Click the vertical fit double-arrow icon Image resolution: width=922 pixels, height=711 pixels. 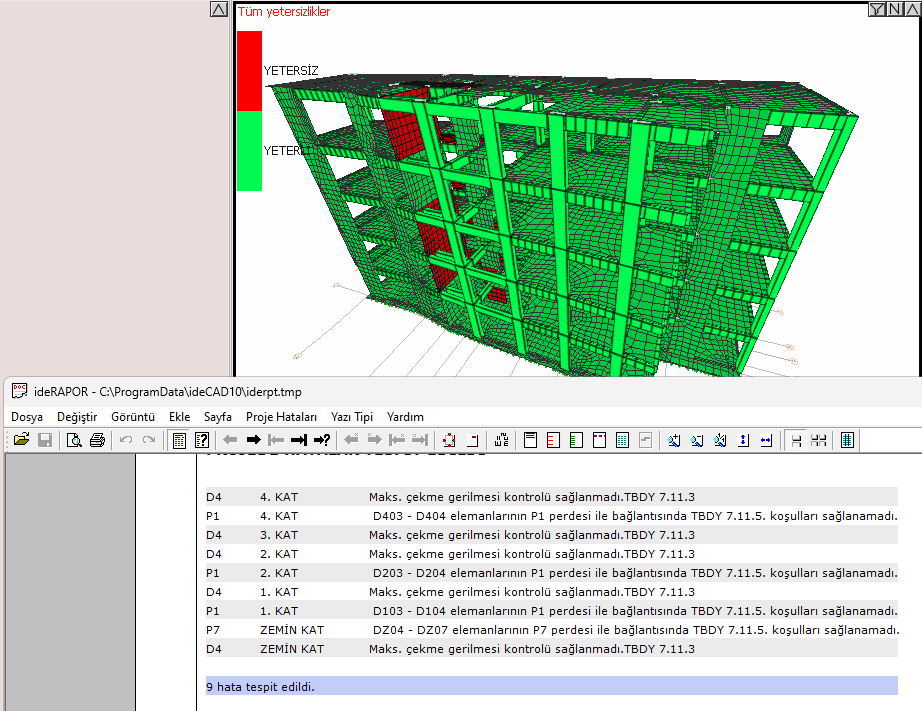743,440
